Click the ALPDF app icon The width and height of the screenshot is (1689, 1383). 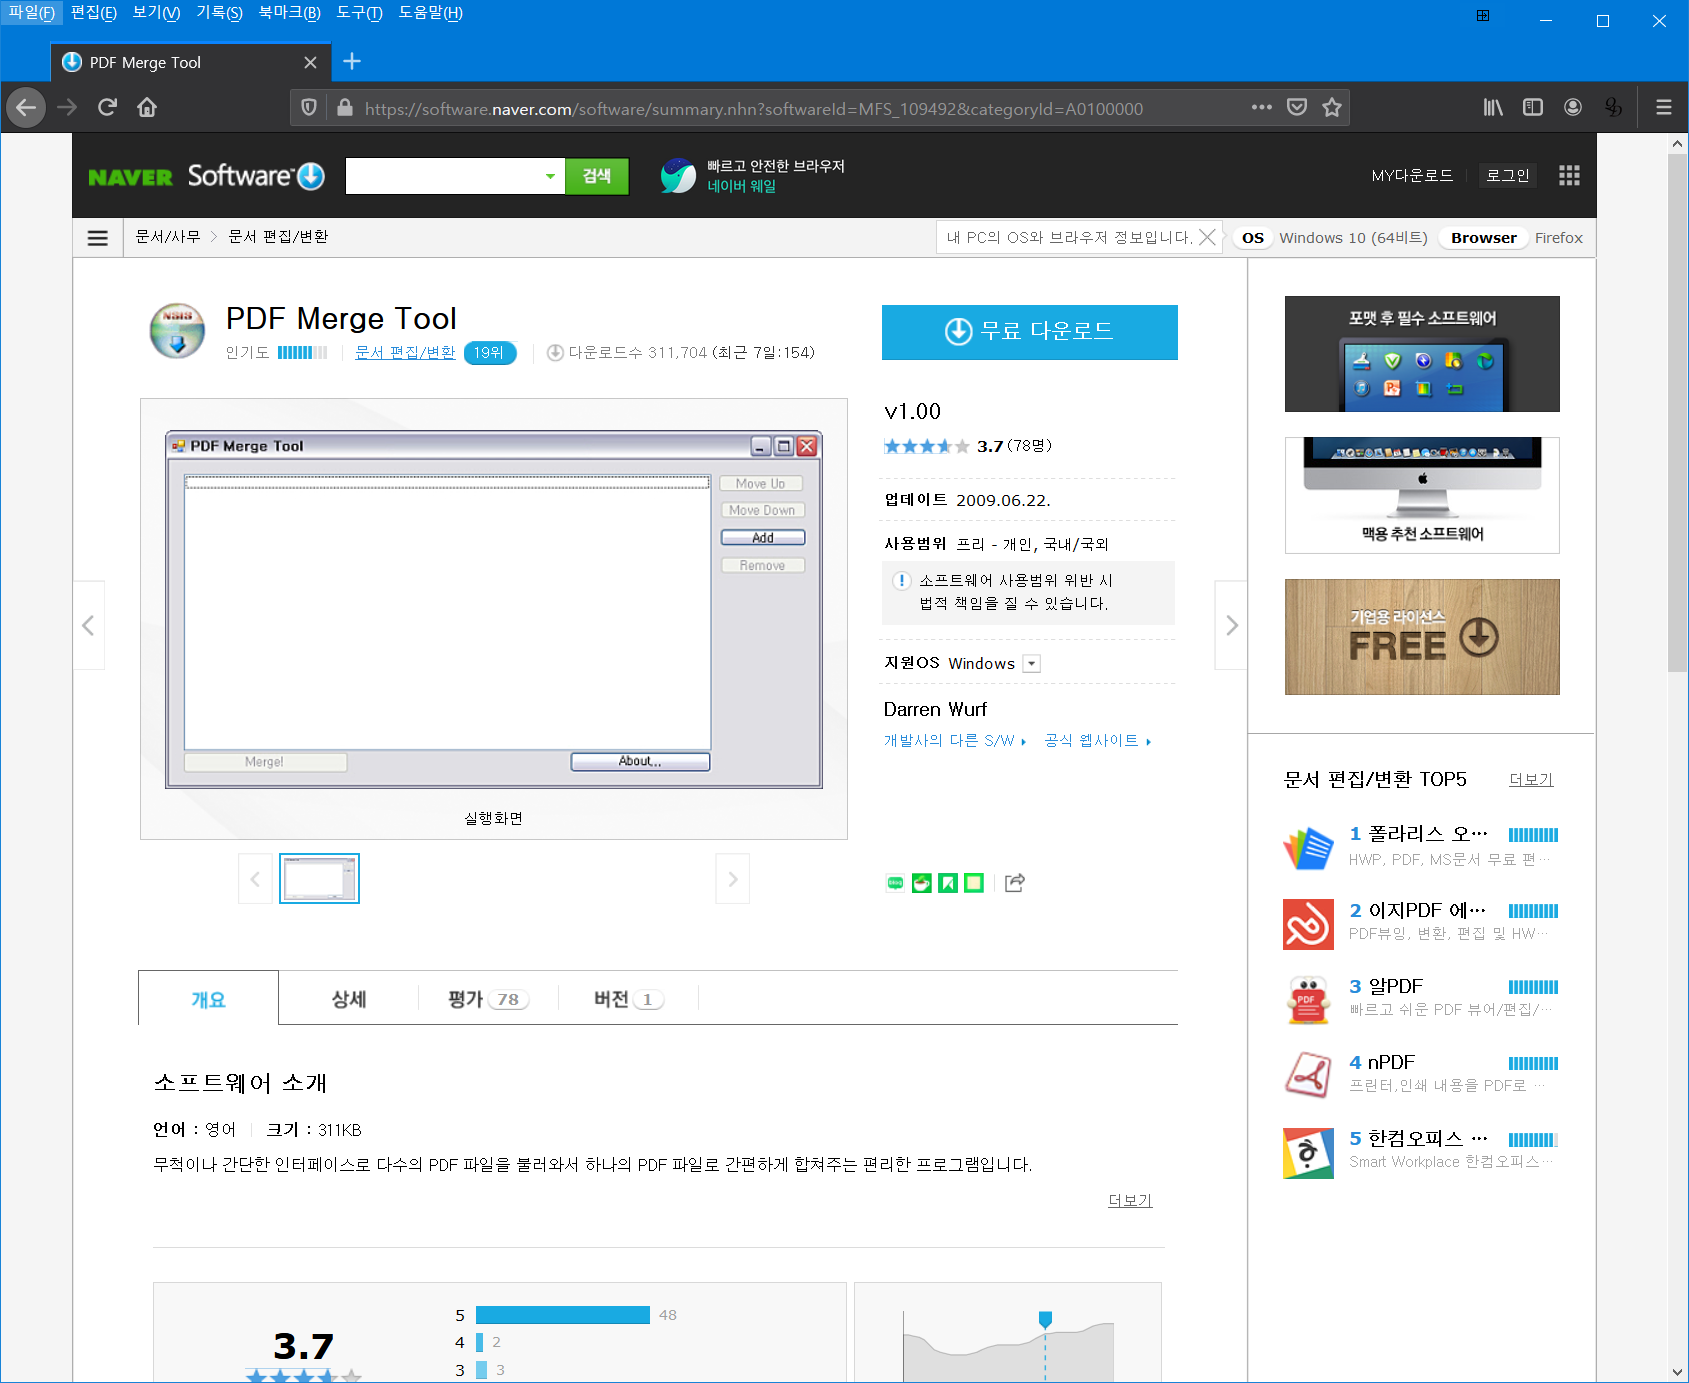[x=1308, y=1000]
